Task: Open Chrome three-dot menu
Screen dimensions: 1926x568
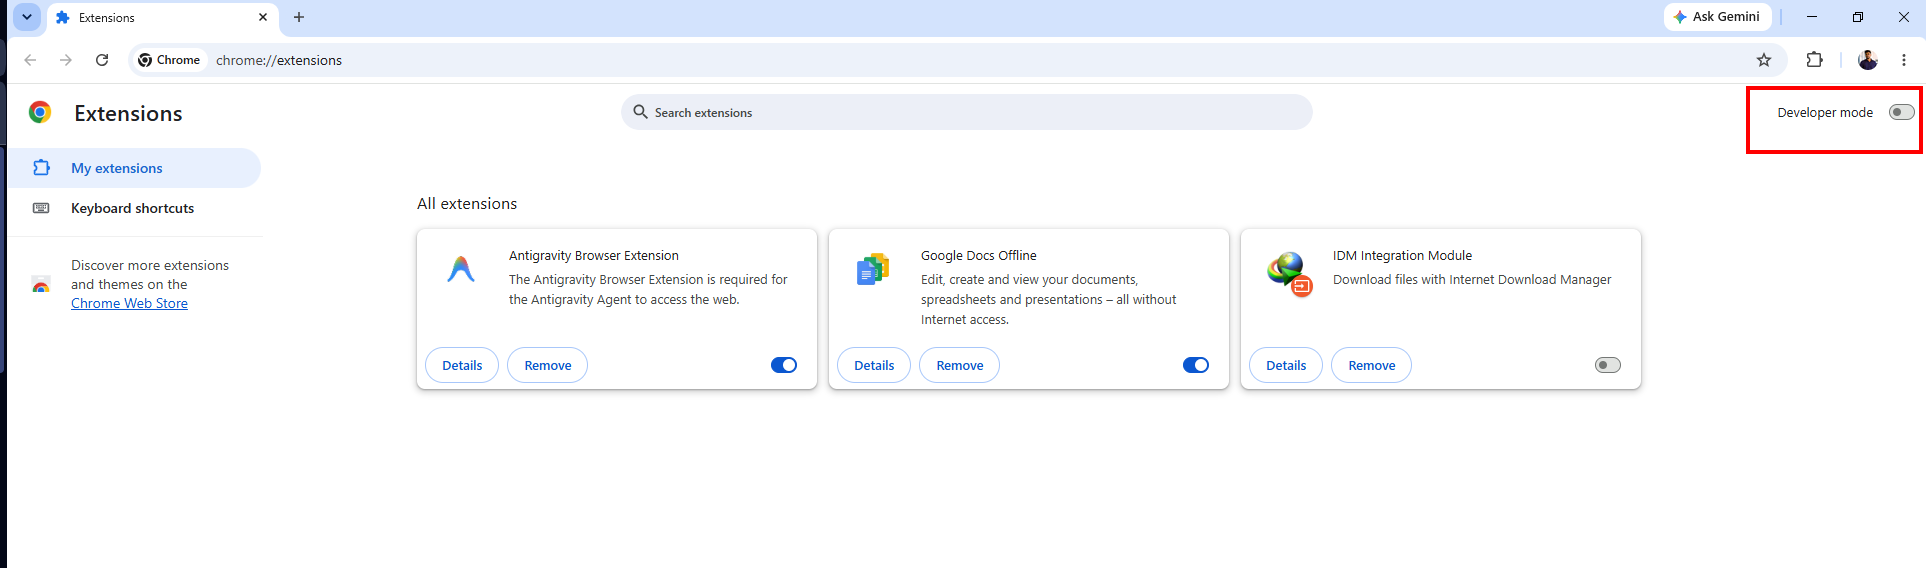Action: point(1904,60)
